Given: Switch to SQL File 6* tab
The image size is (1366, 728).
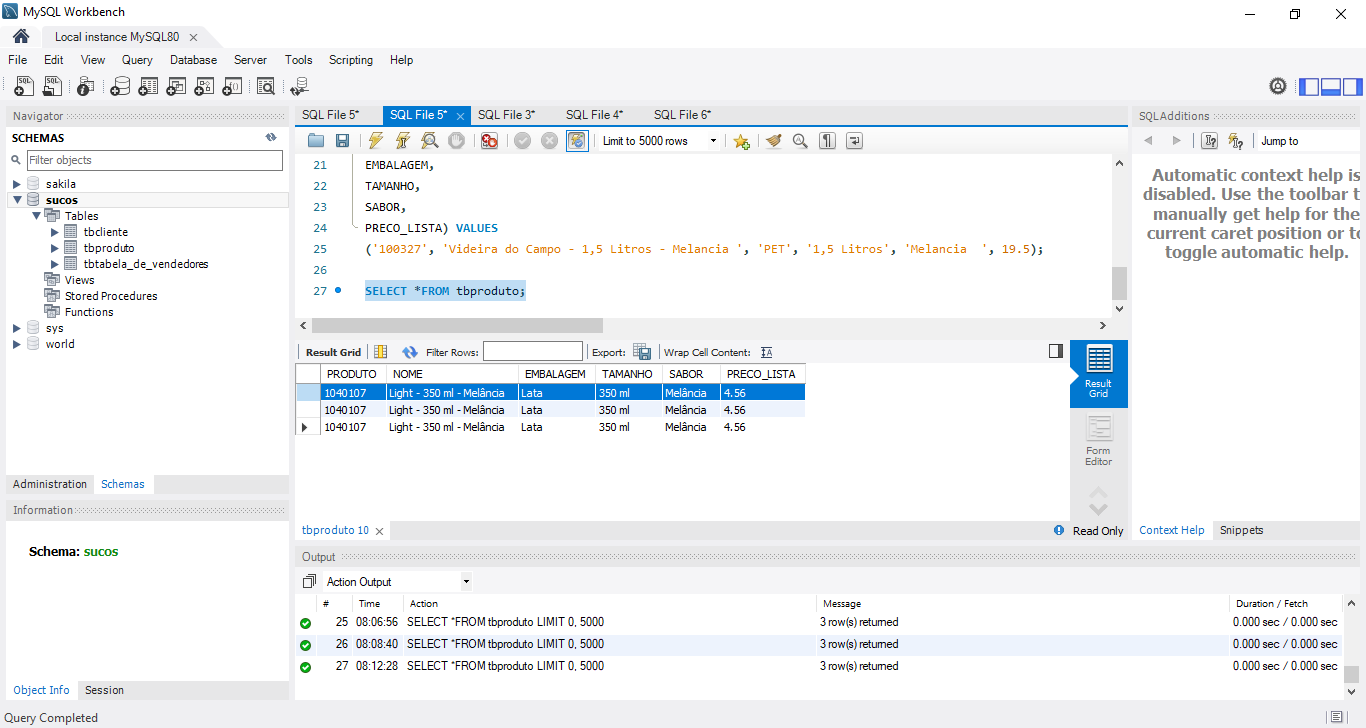Looking at the screenshot, I should point(683,115).
